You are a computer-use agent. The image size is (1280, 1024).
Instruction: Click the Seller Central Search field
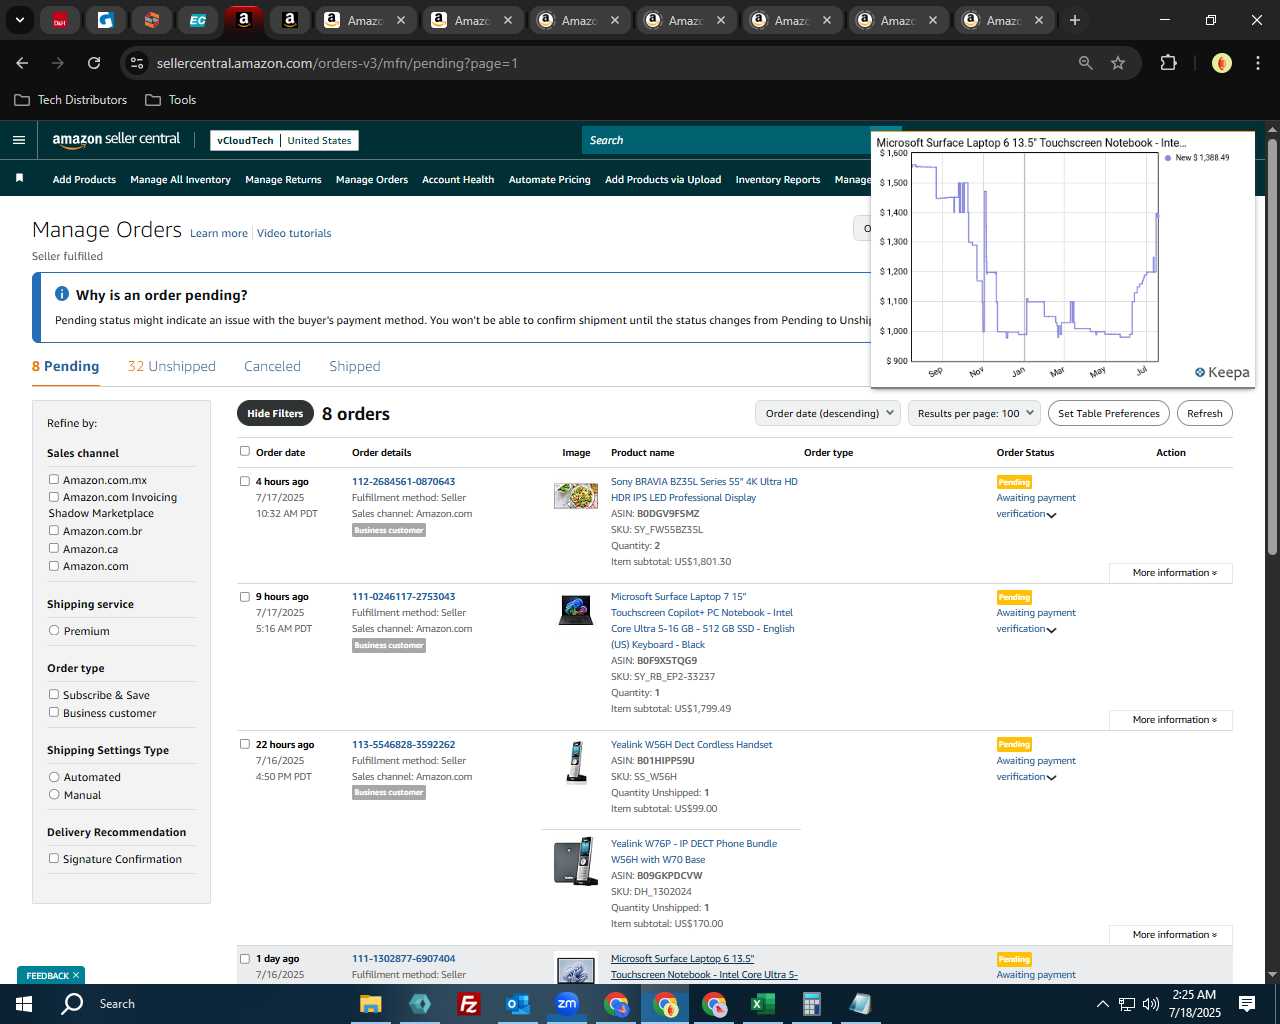coord(727,140)
